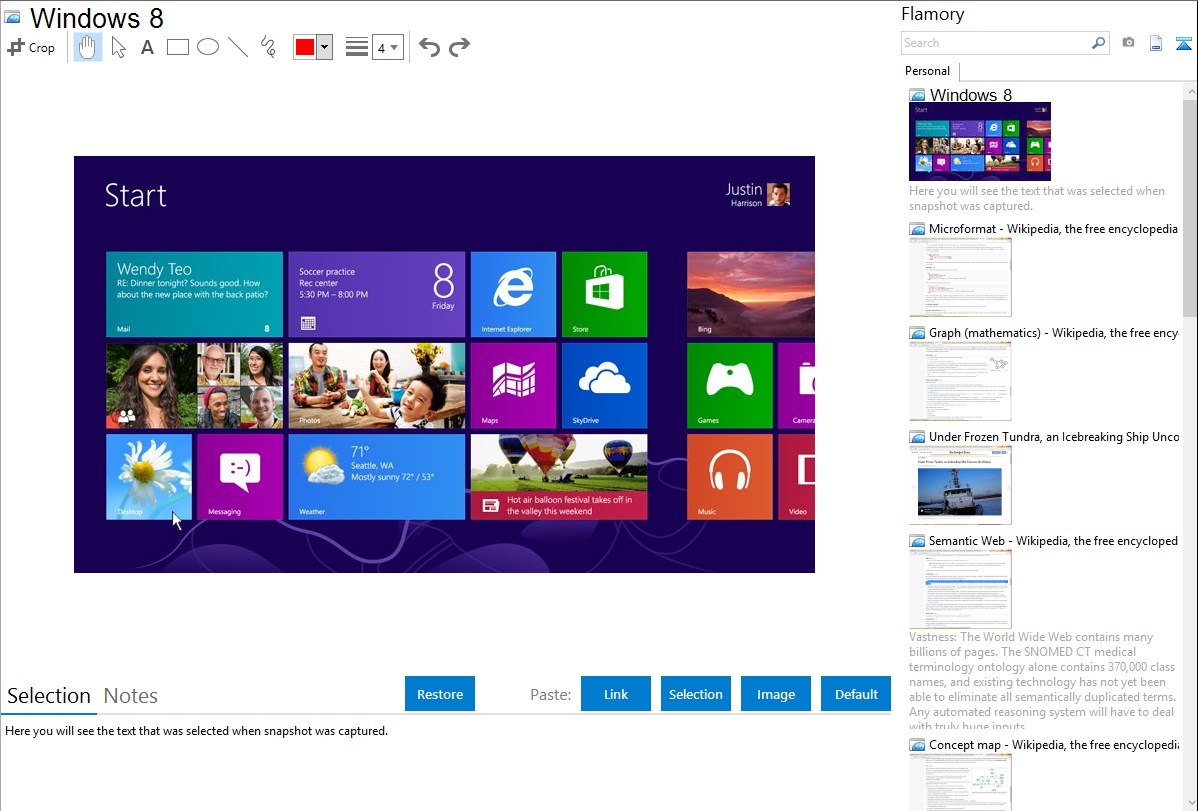The width and height of the screenshot is (1198, 811).
Task: Click the Photos tile
Action: [x=377, y=385]
